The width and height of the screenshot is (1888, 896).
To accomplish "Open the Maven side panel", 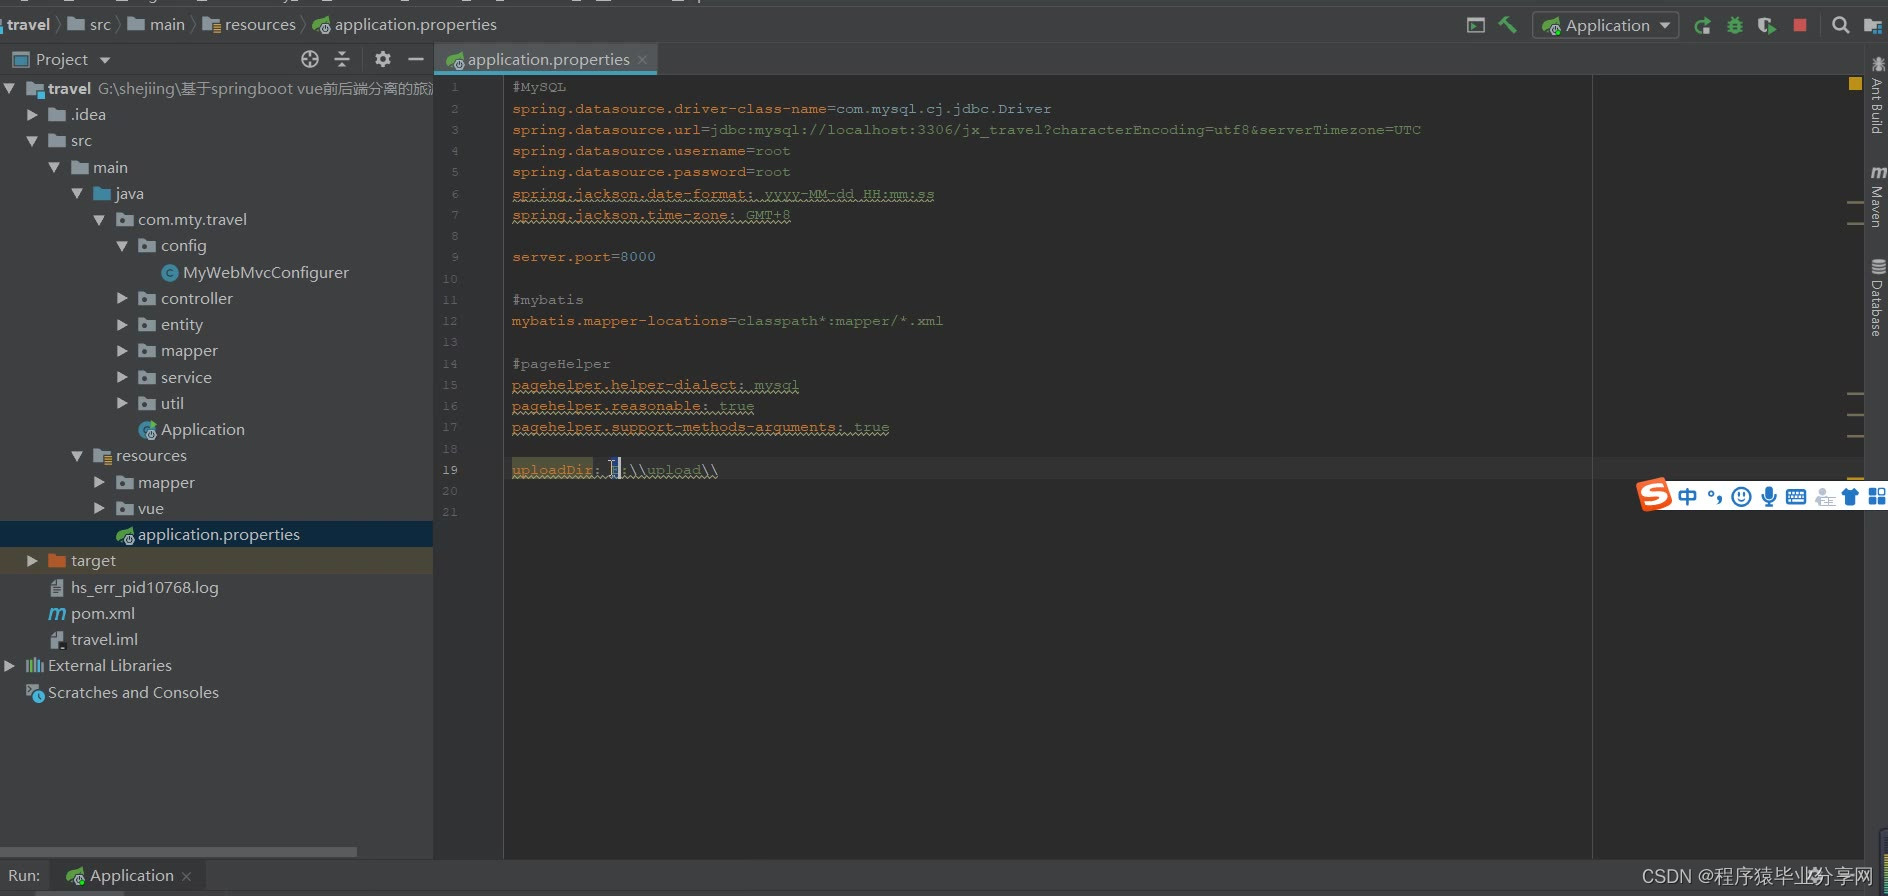I will 1877,197.
